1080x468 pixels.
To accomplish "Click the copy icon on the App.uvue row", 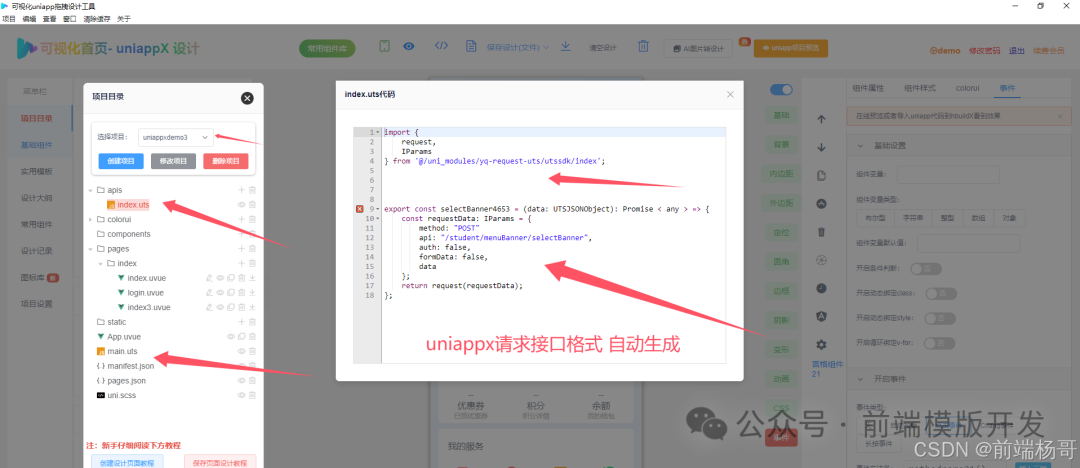I will coord(242,337).
